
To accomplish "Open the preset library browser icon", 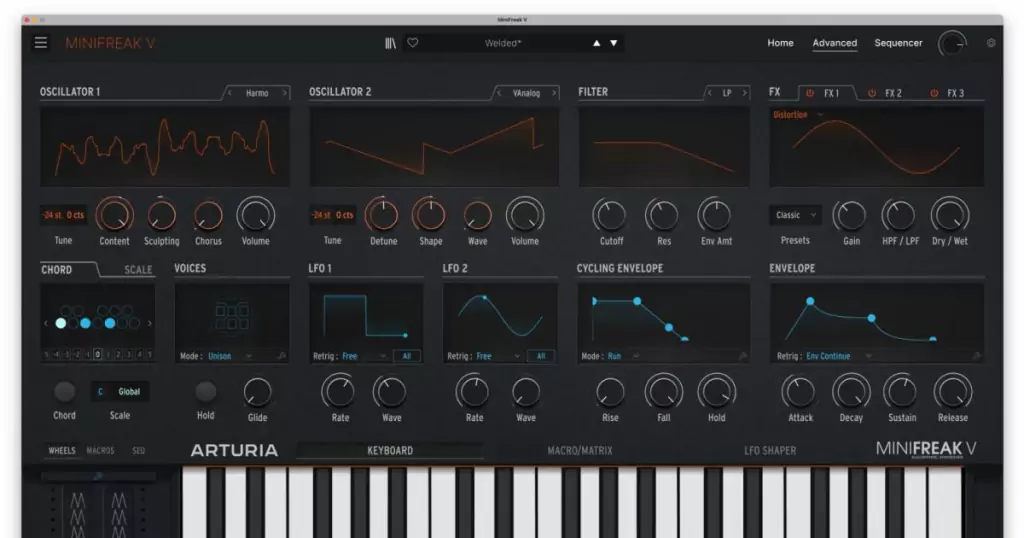I will click(x=390, y=43).
